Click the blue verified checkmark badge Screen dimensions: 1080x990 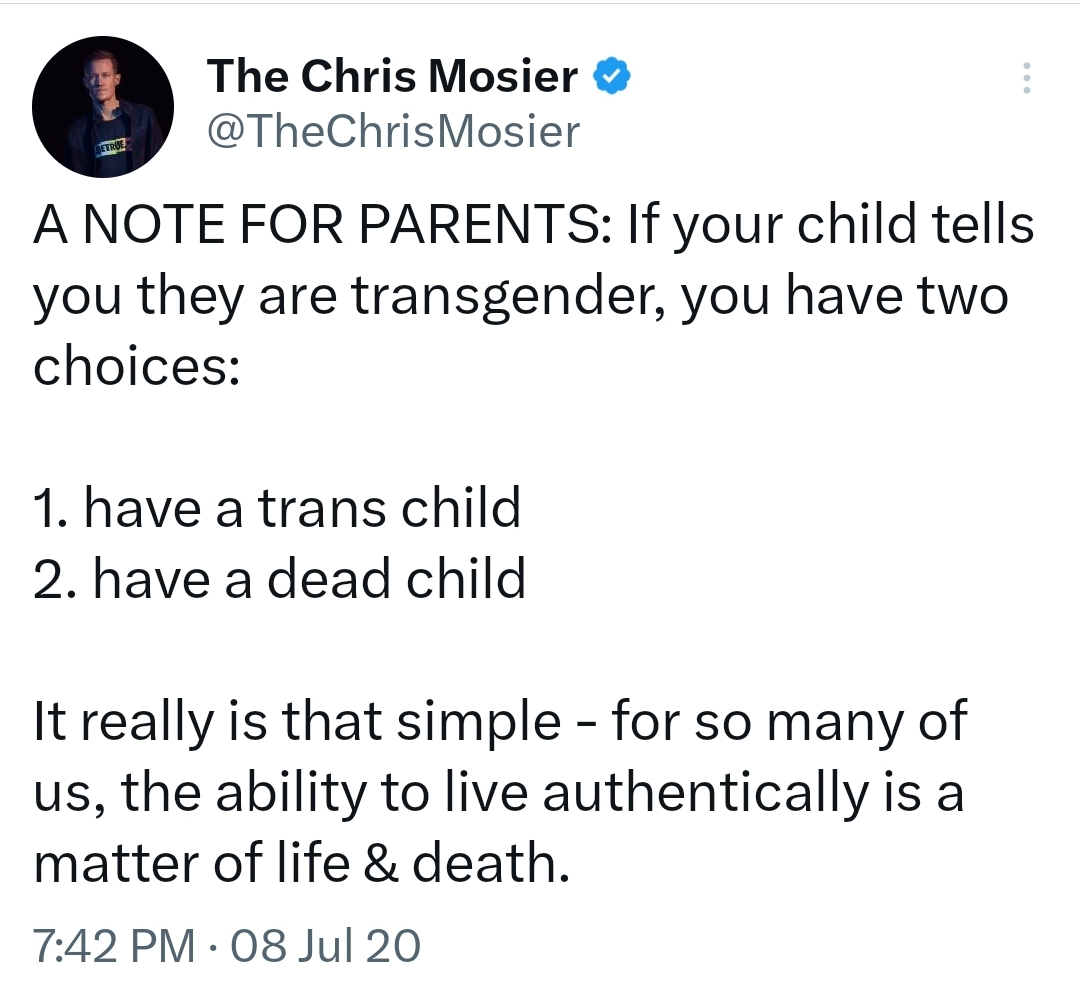[611, 76]
